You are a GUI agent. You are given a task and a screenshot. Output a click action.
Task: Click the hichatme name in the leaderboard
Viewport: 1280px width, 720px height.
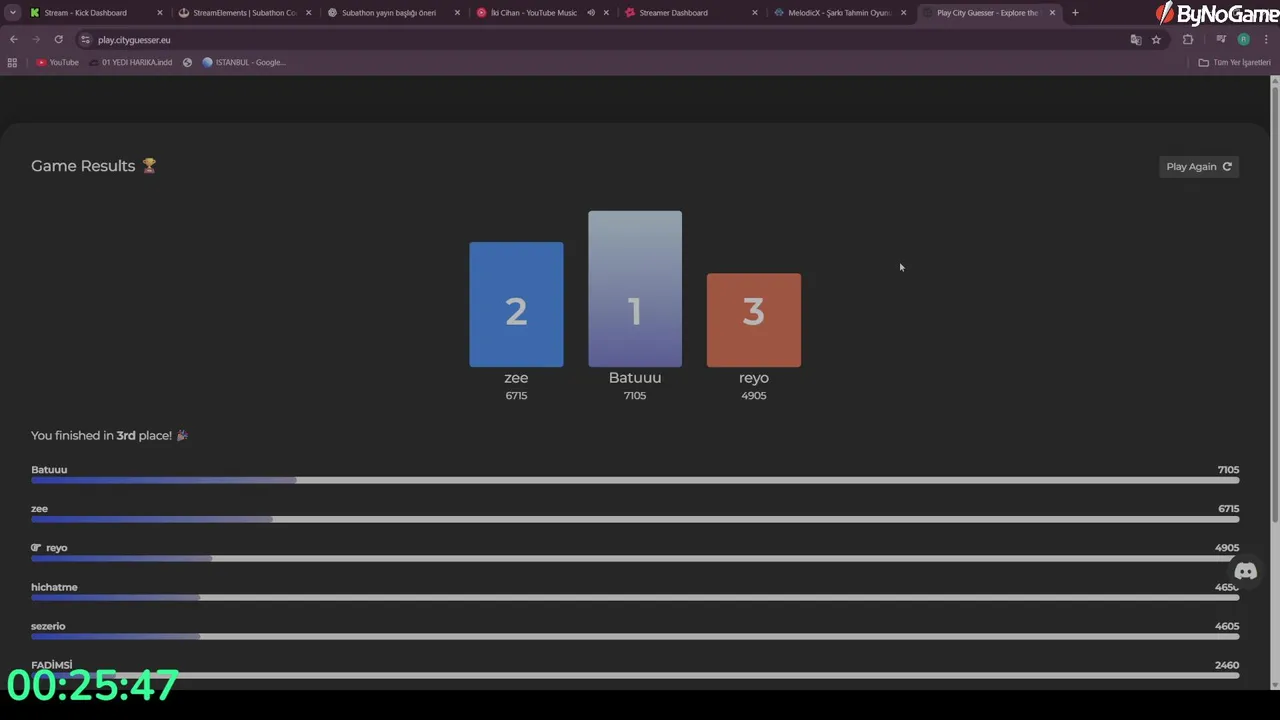coord(54,587)
